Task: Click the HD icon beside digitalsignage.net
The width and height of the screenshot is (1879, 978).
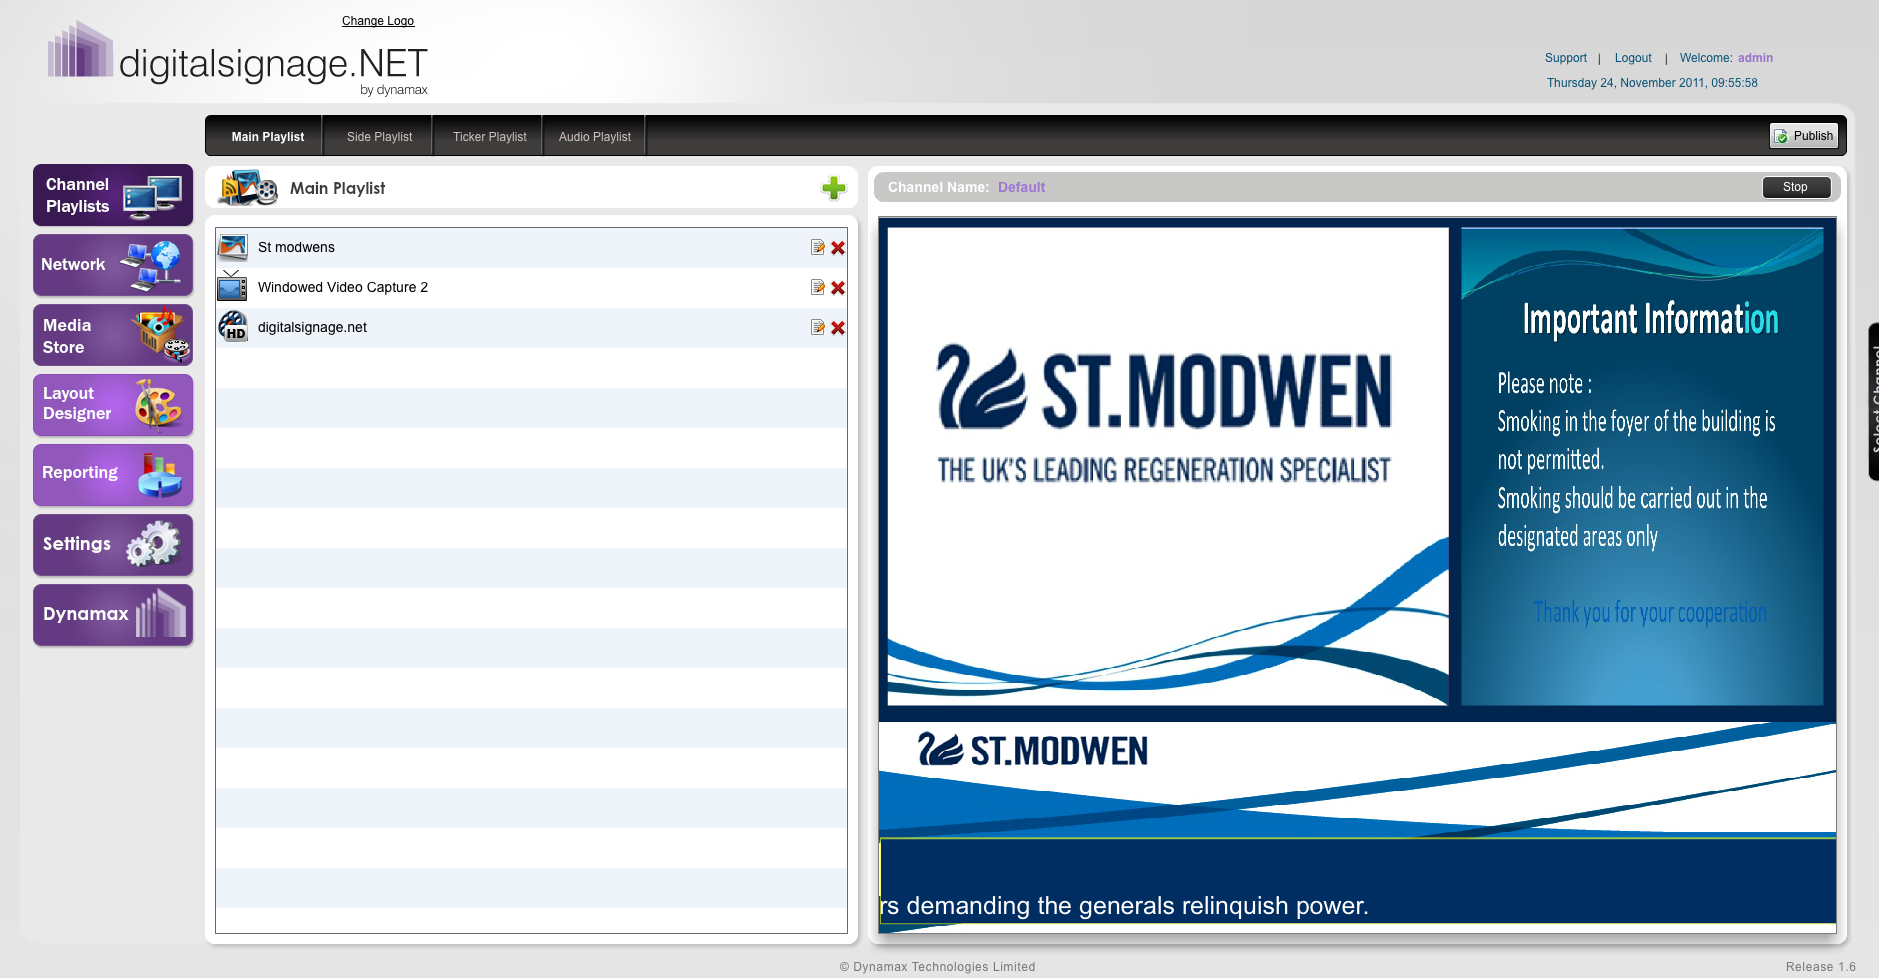Action: pyautogui.click(x=233, y=326)
